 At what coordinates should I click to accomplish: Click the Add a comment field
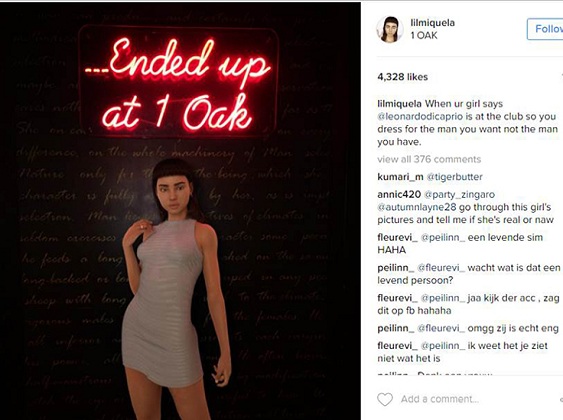pyautogui.click(x=440, y=399)
